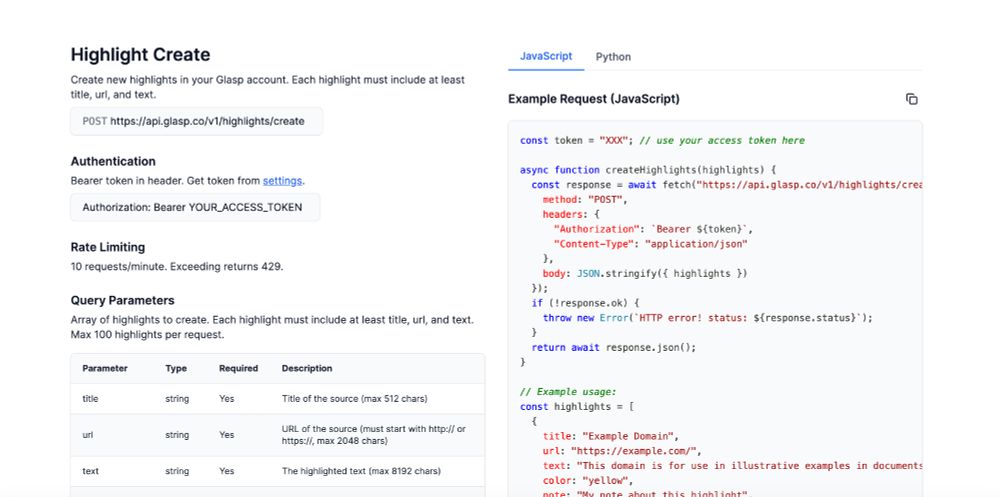The image size is (1000, 497).
Task: Click the "Content-Type" header code line
Action: (x=651, y=244)
